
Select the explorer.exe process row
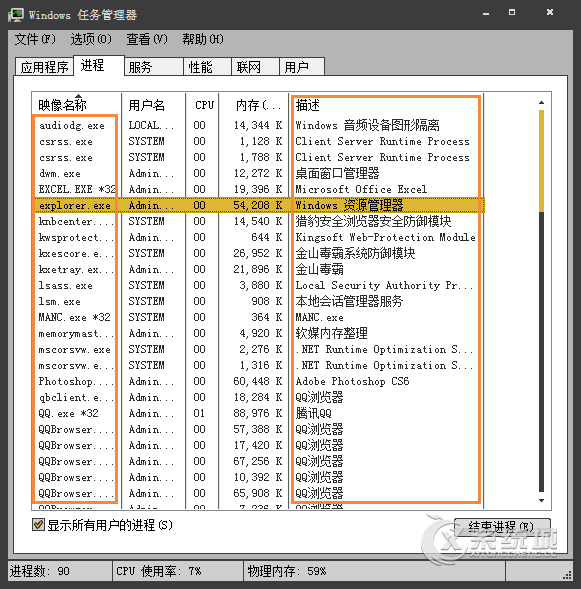tap(258, 205)
